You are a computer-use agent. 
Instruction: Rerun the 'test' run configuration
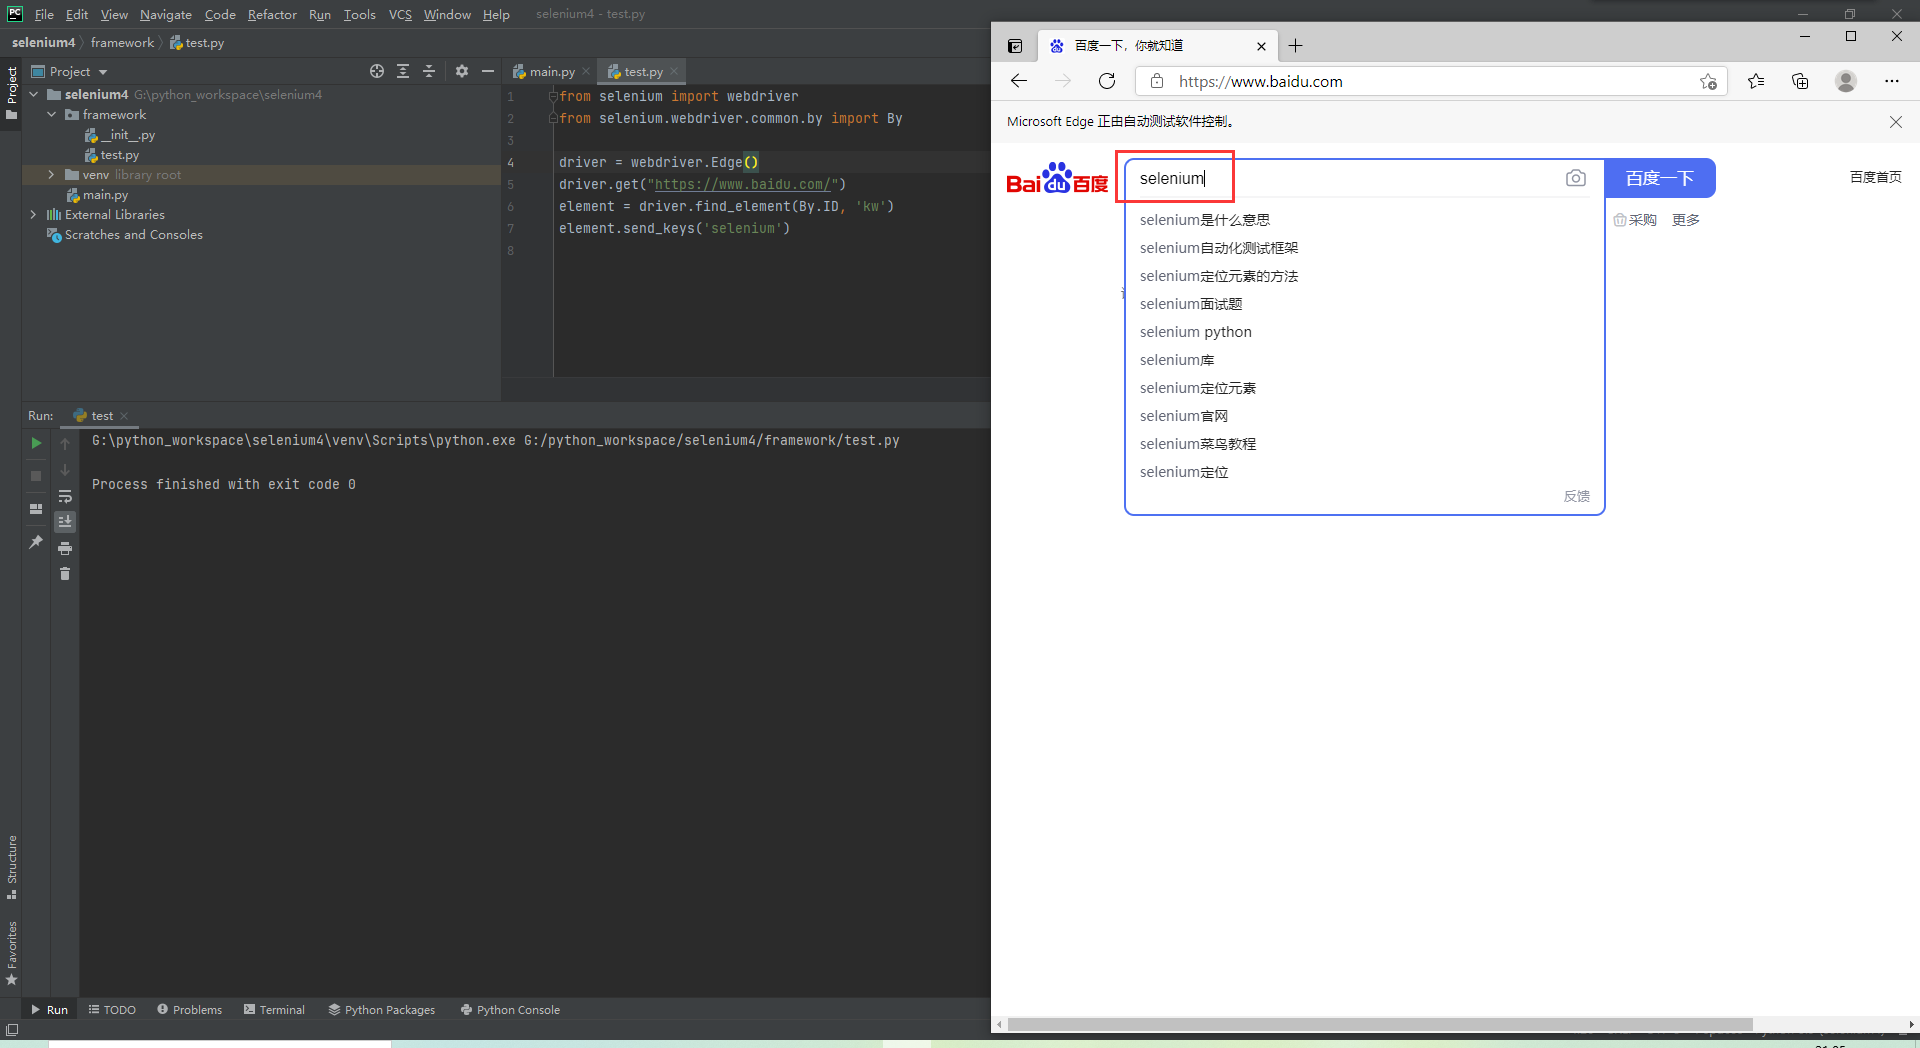(x=36, y=443)
